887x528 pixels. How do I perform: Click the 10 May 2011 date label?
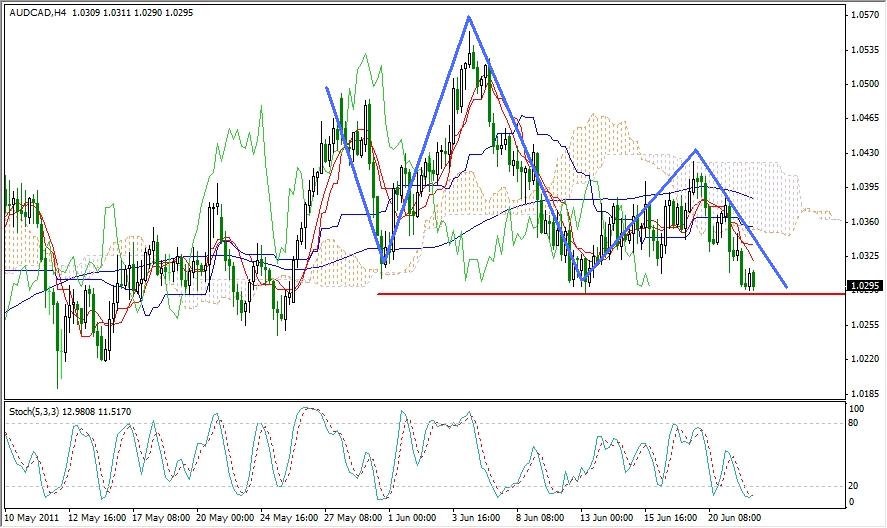click(x=32, y=517)
